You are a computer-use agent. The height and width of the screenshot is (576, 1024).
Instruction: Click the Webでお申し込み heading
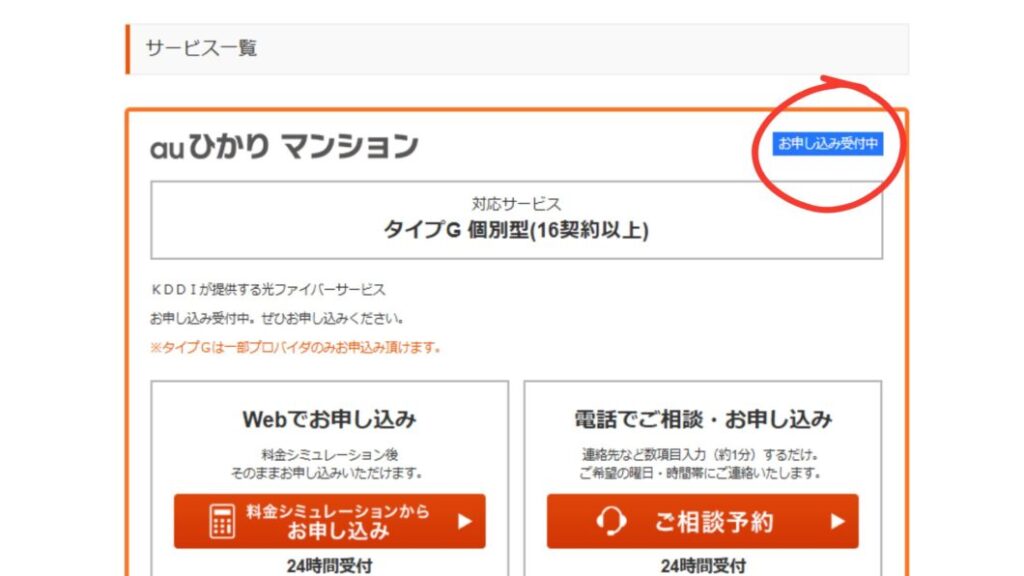[x=329, y=419]
